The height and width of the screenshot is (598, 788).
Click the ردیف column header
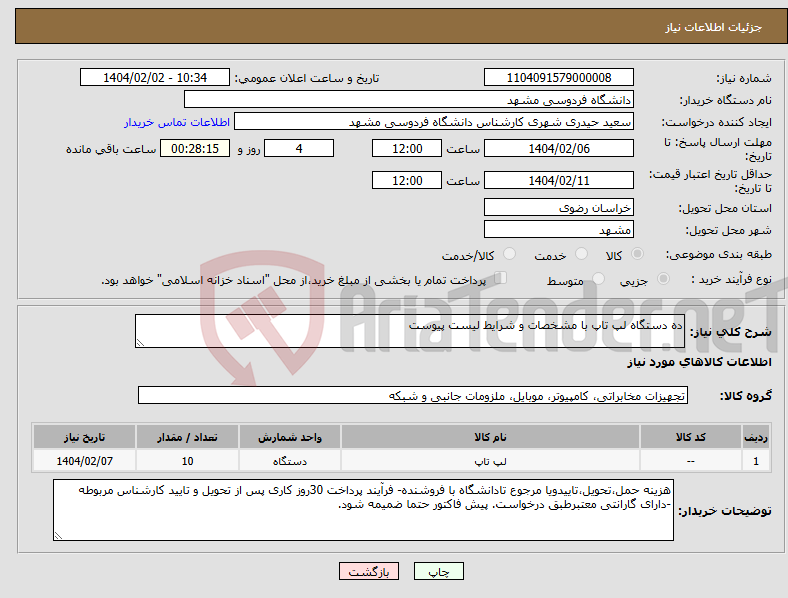[x=756, y=437]
